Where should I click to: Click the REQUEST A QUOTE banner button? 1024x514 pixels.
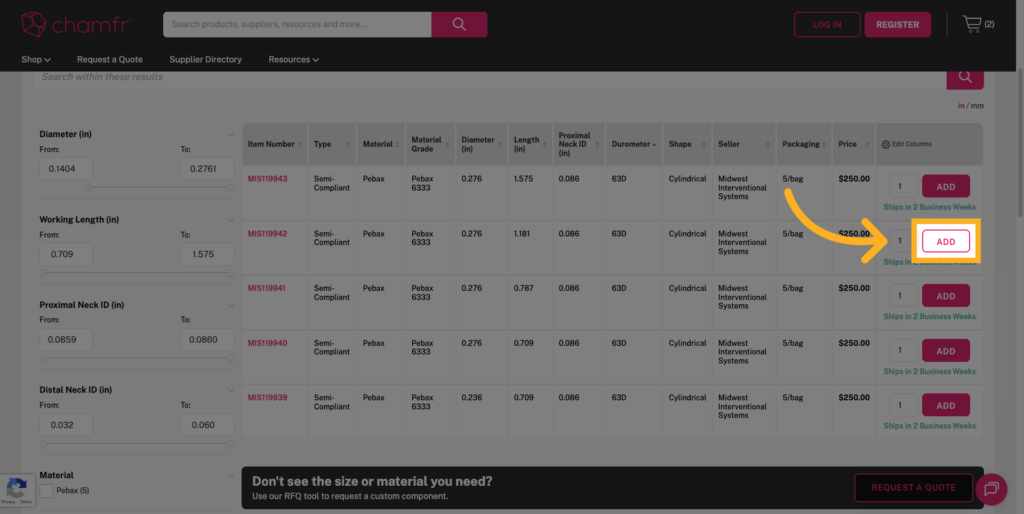pyautogui.click(x=913, y=487)
